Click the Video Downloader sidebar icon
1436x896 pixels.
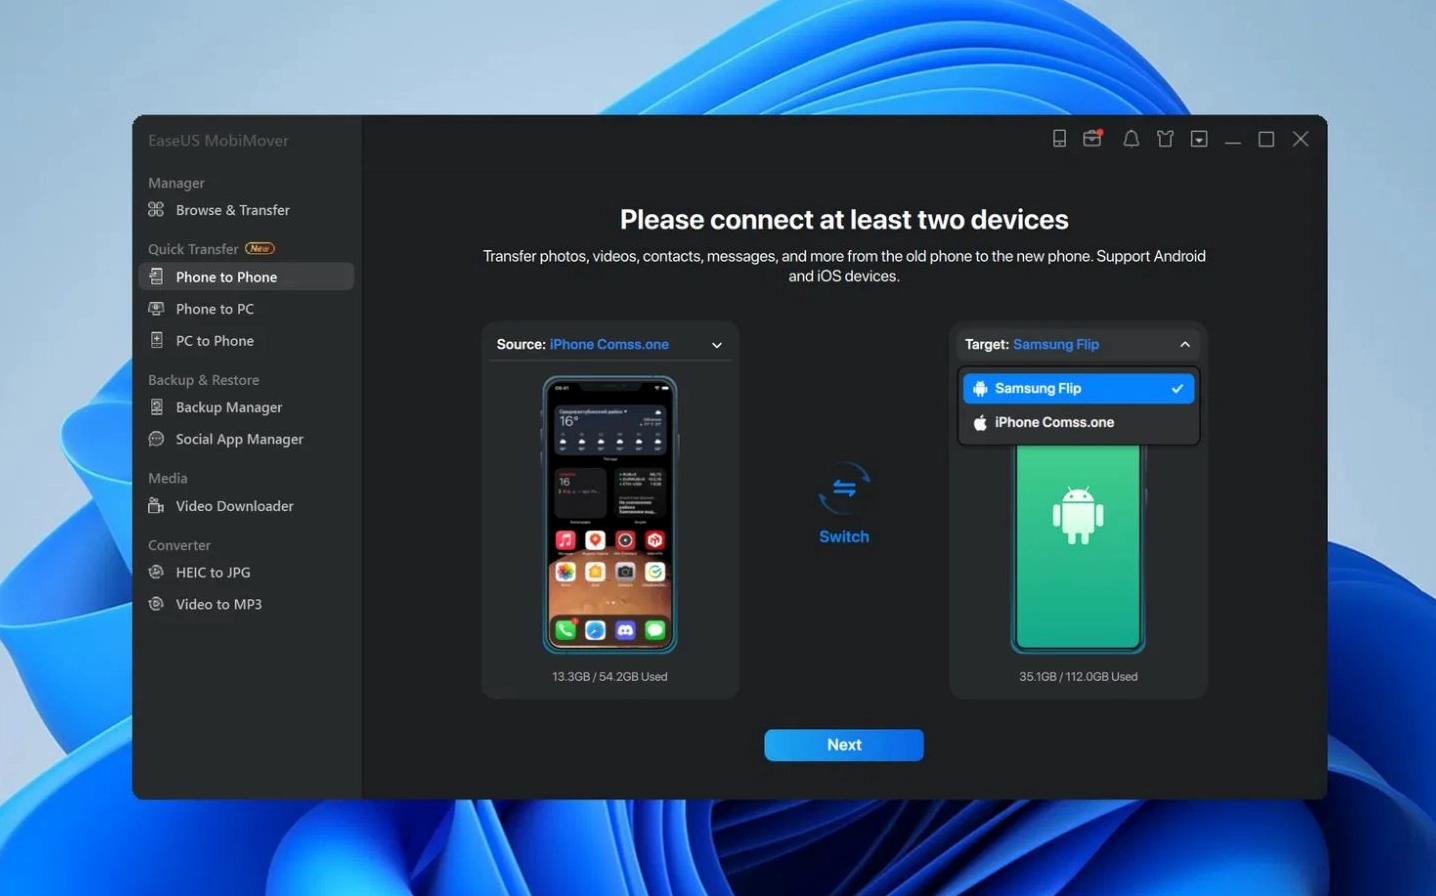[x=156, y=506]
